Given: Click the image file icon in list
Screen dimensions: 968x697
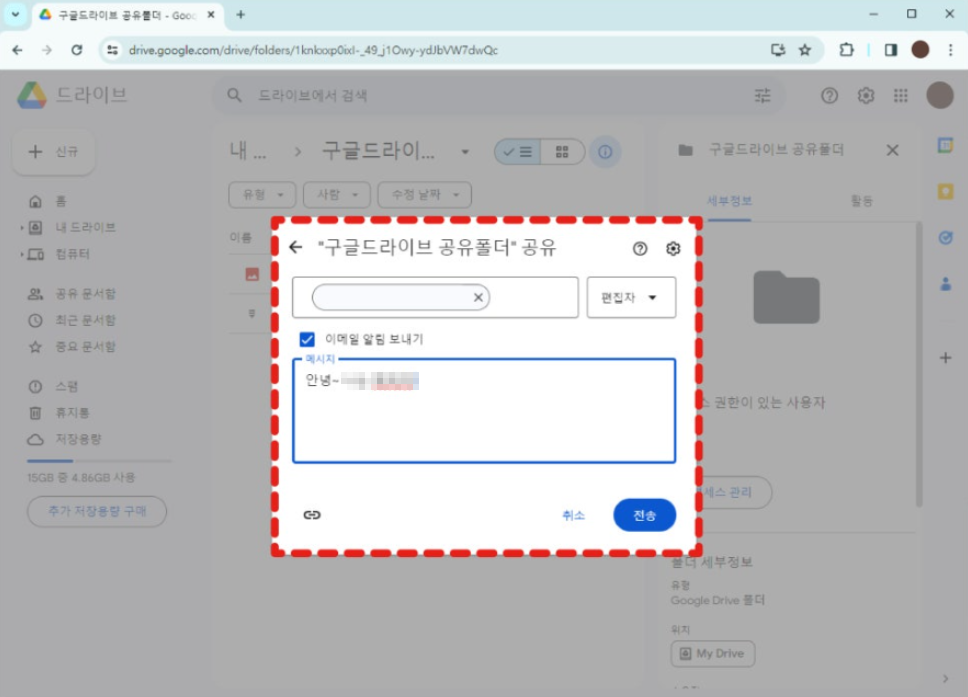Looking at the screenshot, I should pos(252,274).
